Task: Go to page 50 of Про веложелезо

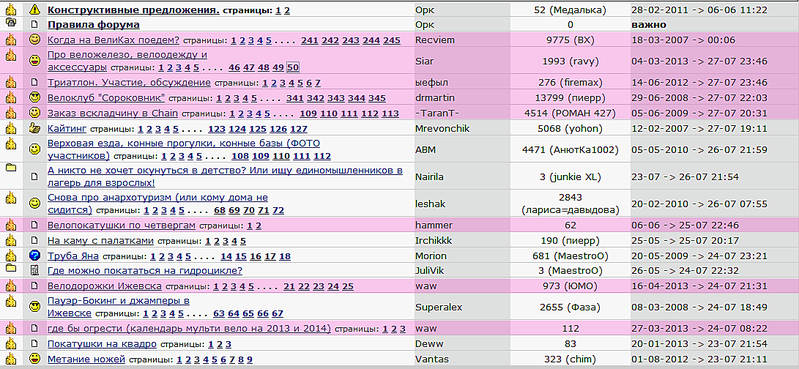Action: 293,67
